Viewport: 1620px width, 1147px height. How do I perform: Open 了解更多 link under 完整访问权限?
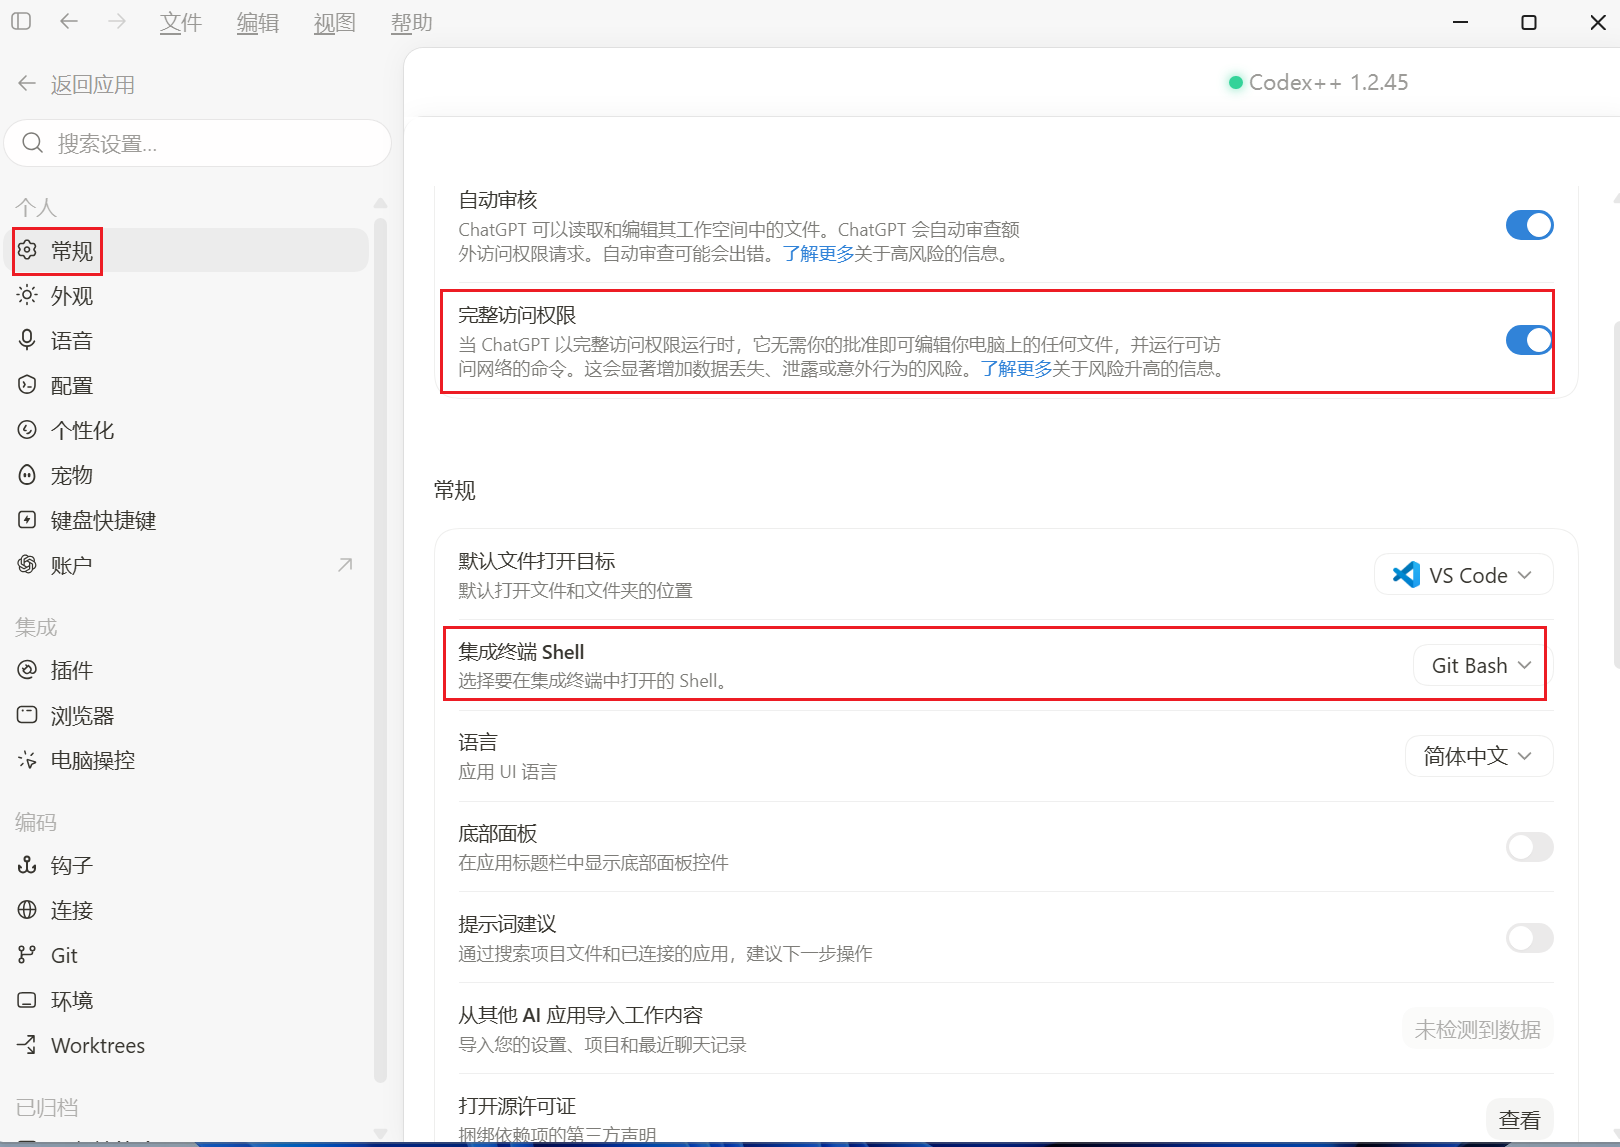click(1016, 369)
